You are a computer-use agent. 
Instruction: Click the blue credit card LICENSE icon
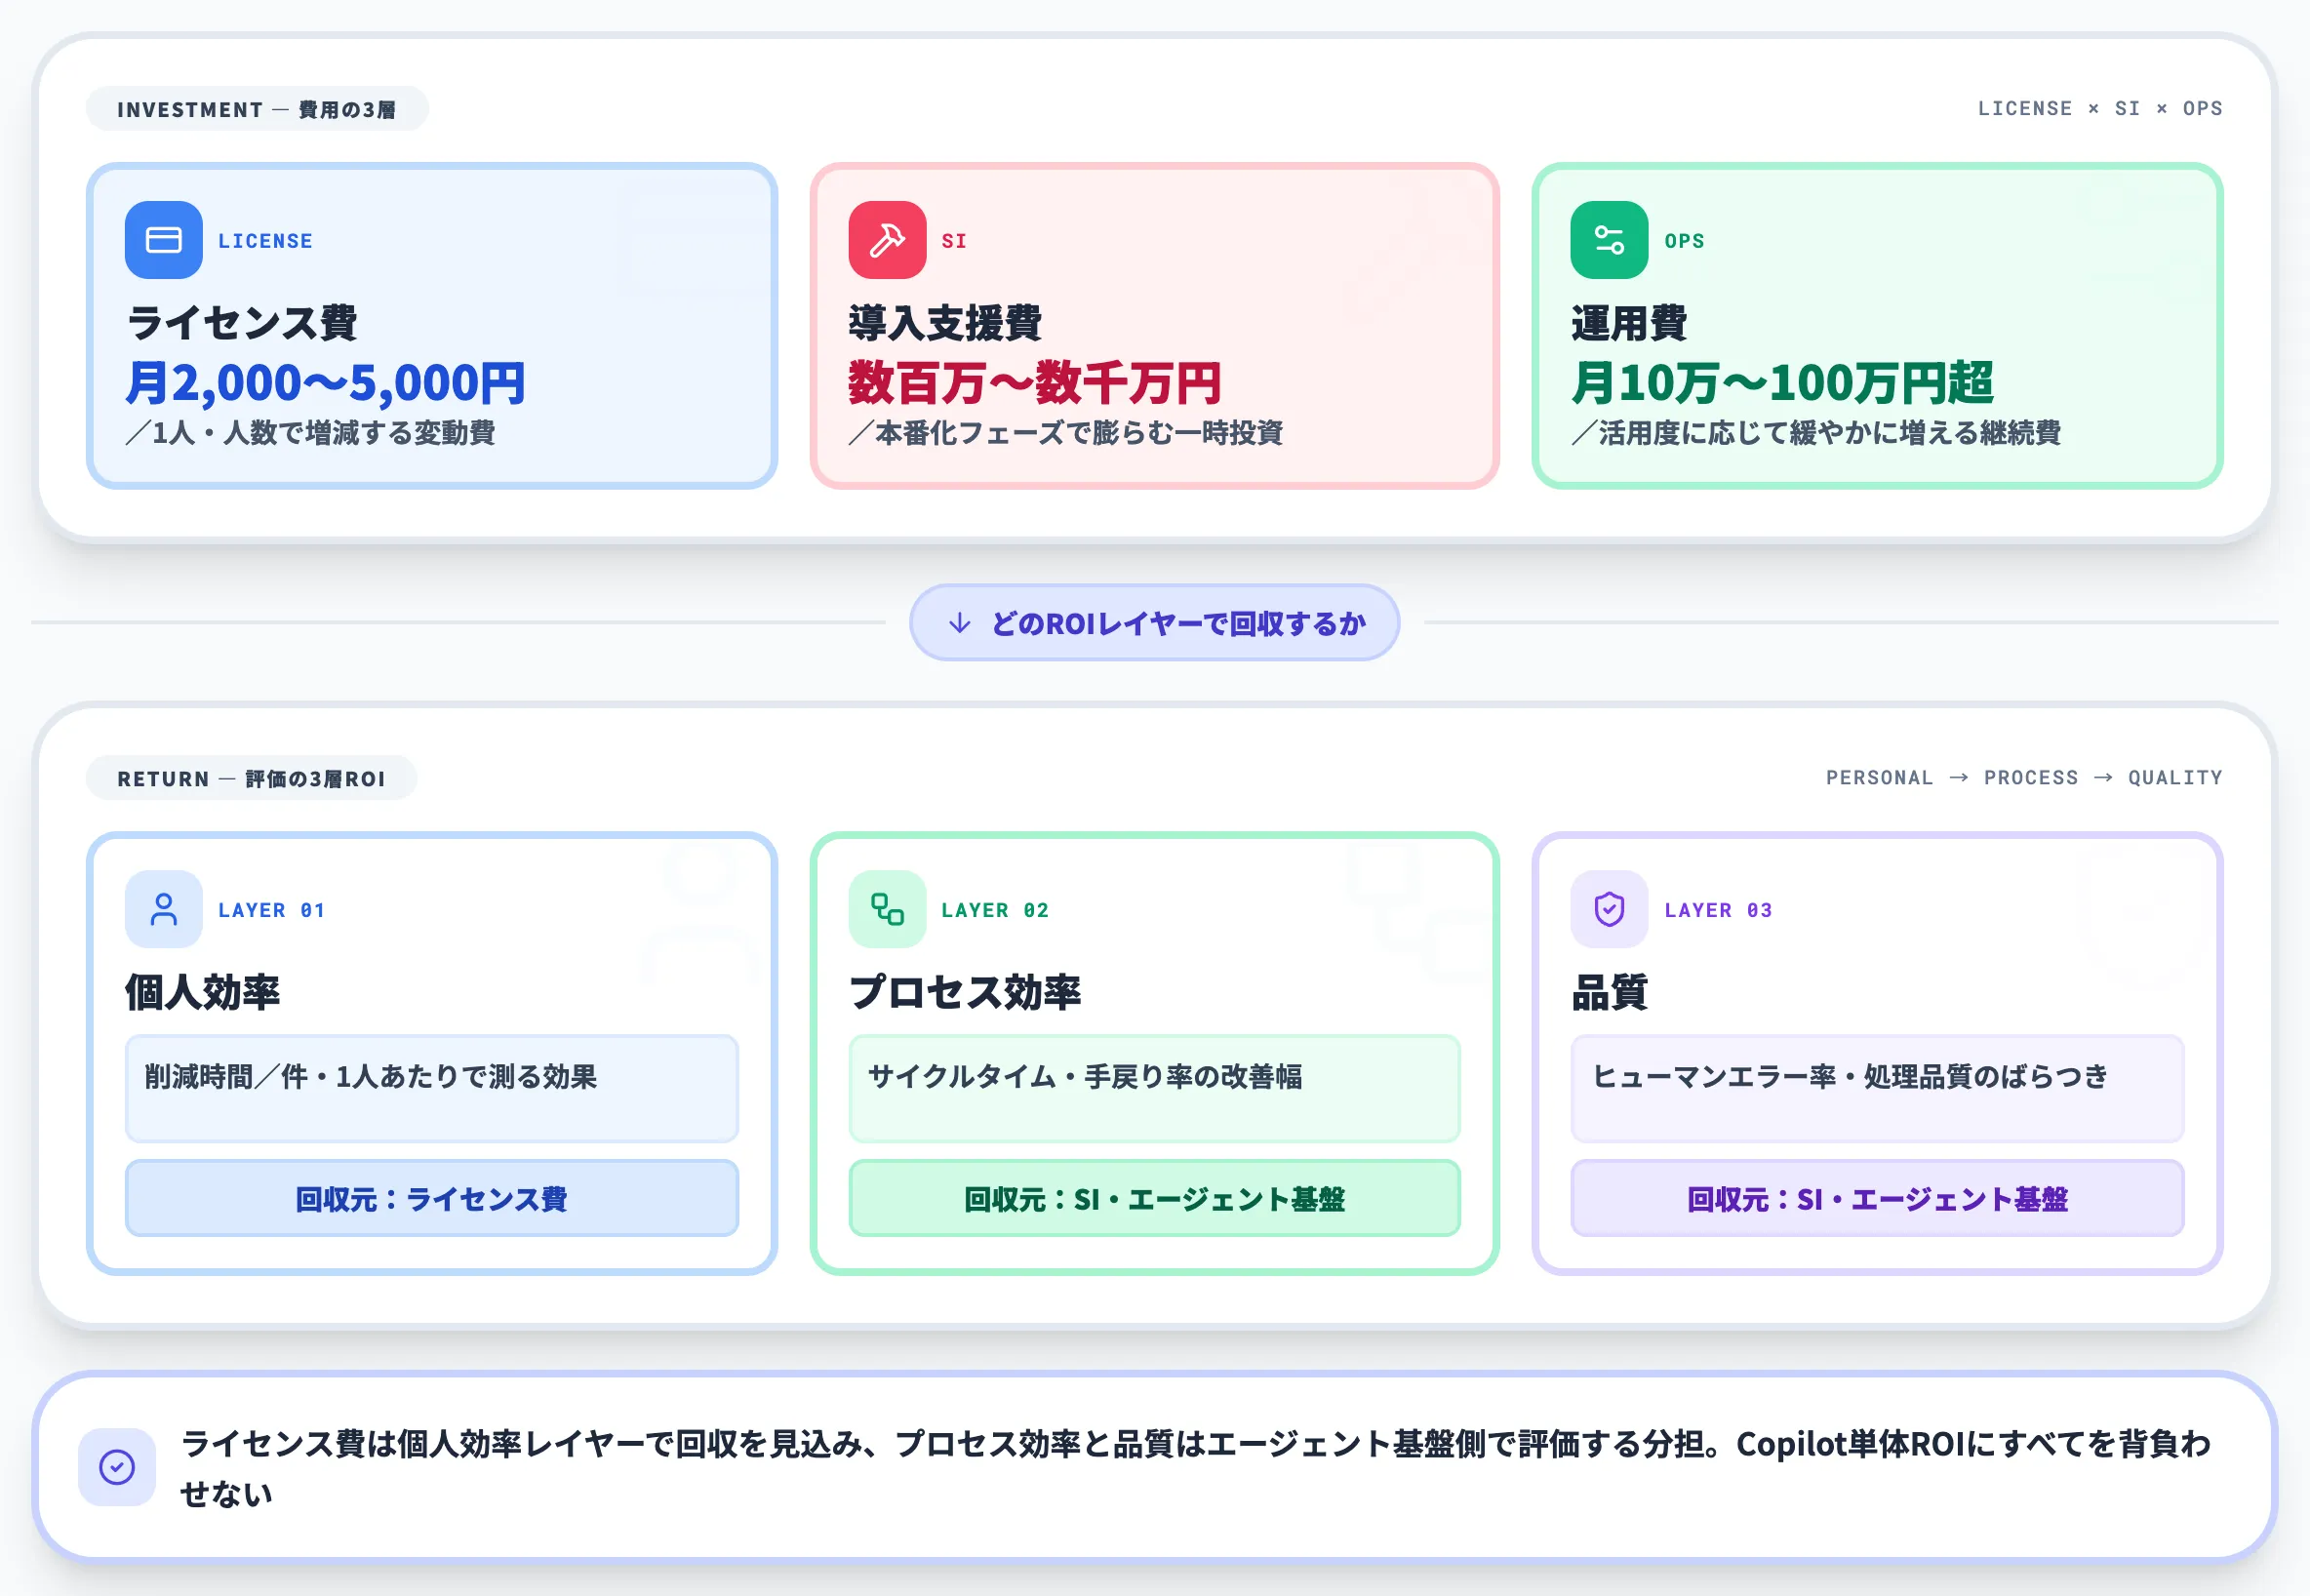click(x=163, y=240)
